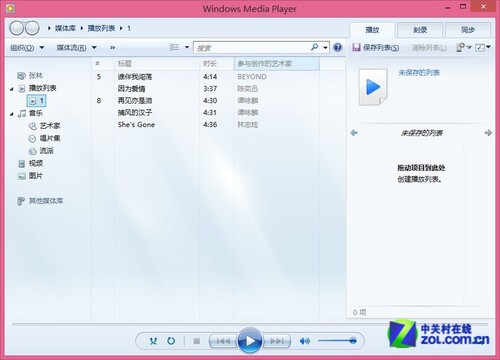The width and height of the screenshot is (500, 360).
Task: Open the playback device options dropdown arrow
Action: 469,47
